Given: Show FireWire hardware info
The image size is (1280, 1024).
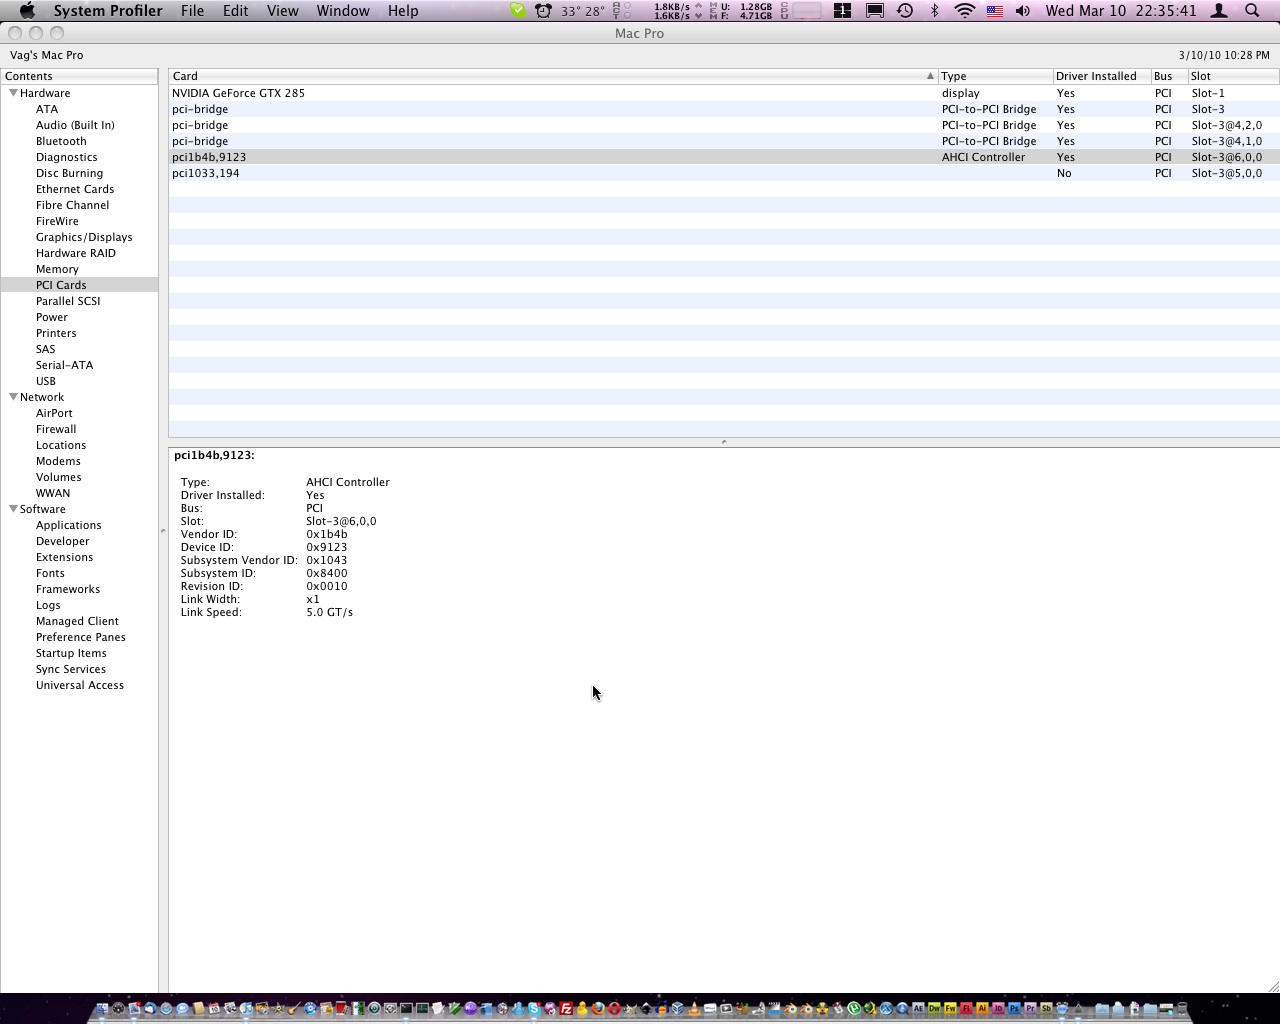Looking at the screenshot, I should pyautogui.click(x=57, y=221).
